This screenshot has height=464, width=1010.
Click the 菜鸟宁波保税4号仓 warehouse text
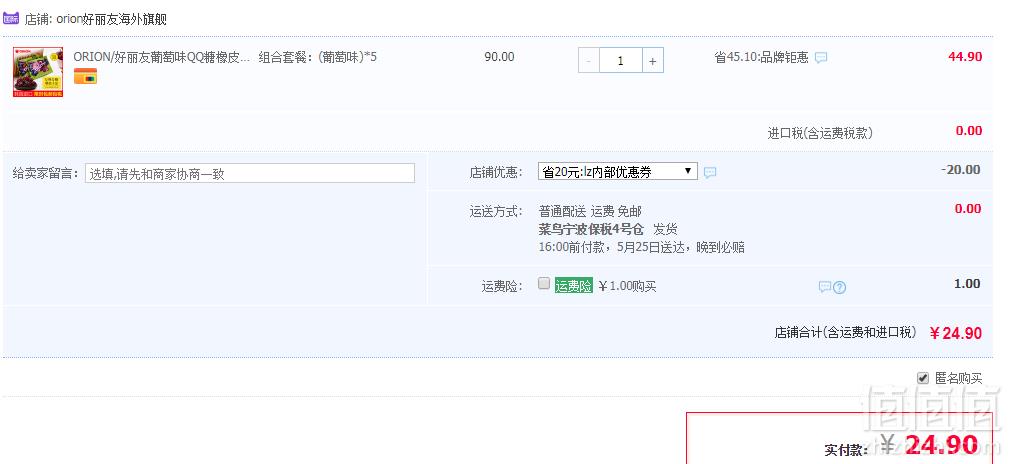pos(591,229)
